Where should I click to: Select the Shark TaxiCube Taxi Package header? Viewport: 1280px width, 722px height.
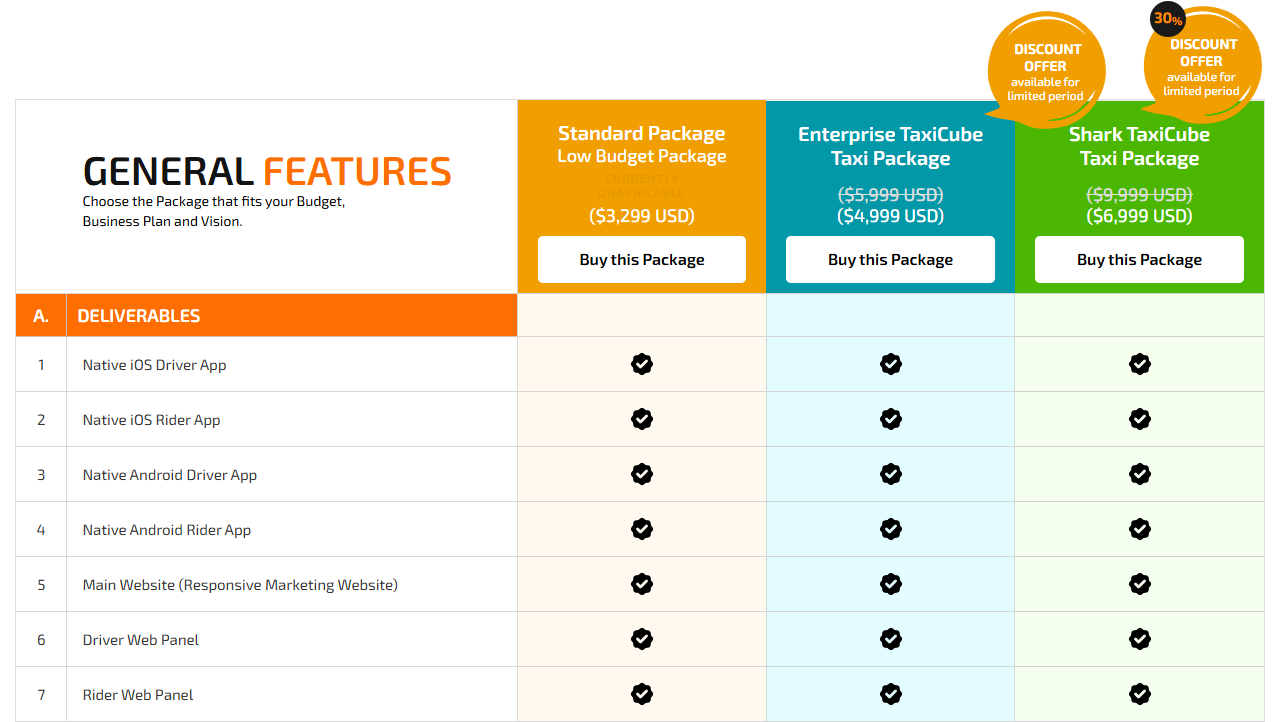pyautogui.click(x=1139, y=146)
